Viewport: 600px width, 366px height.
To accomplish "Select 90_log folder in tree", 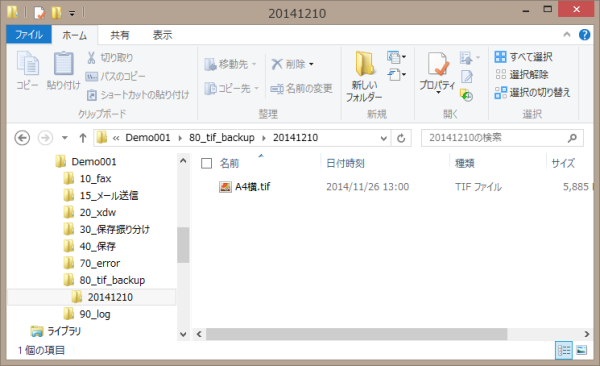I will 87,314.
